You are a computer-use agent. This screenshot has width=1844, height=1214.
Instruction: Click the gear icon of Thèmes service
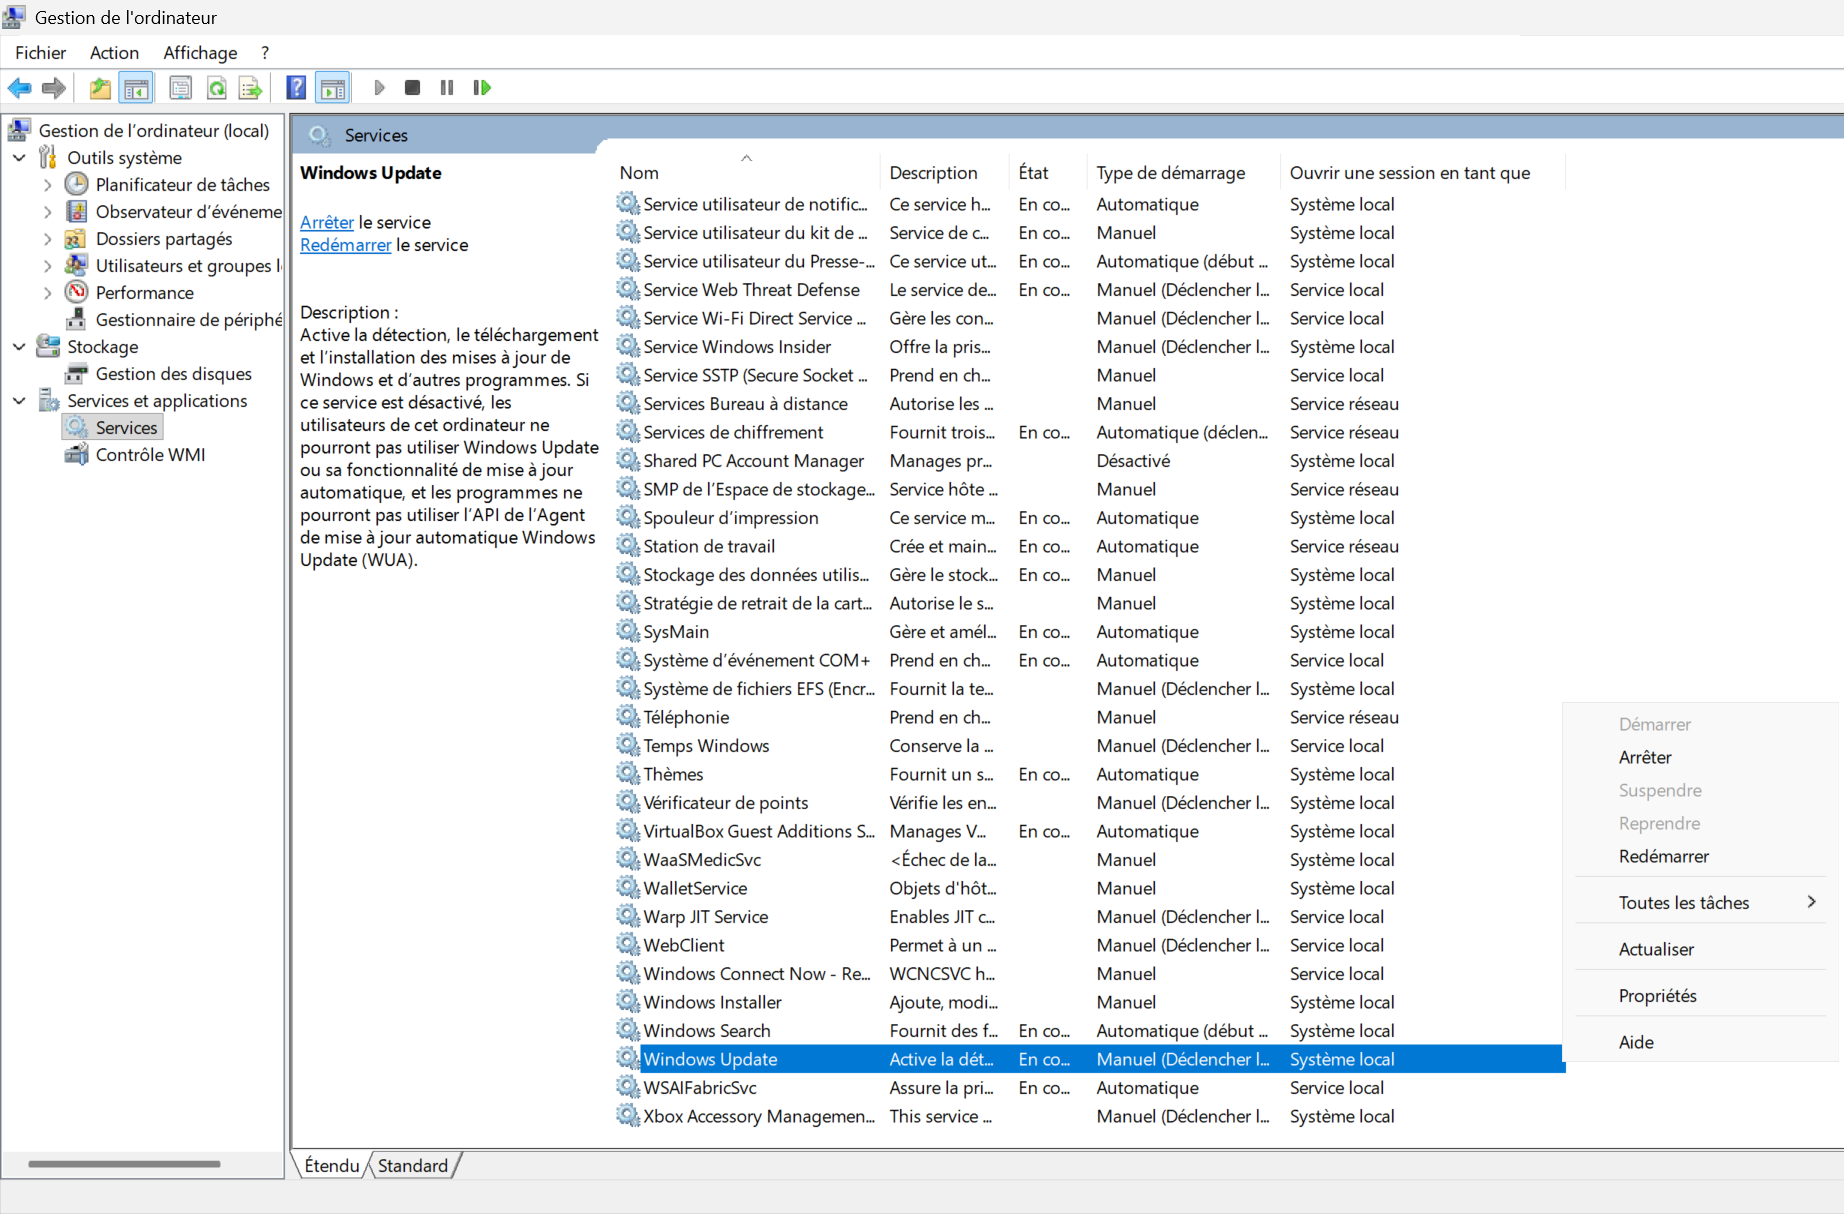click(628, 774)
